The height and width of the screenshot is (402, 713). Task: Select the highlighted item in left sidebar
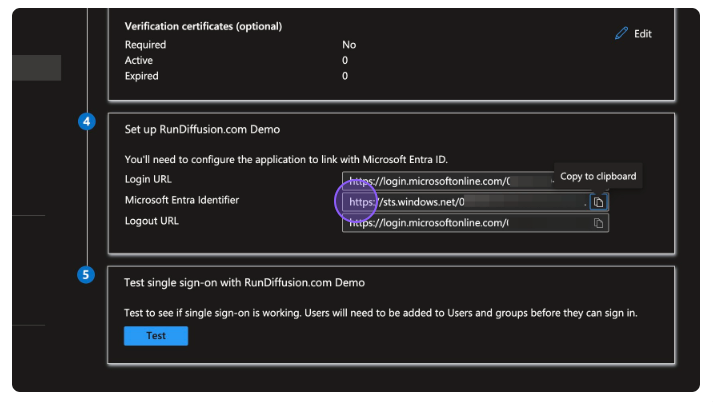click(x=36, y=68)
